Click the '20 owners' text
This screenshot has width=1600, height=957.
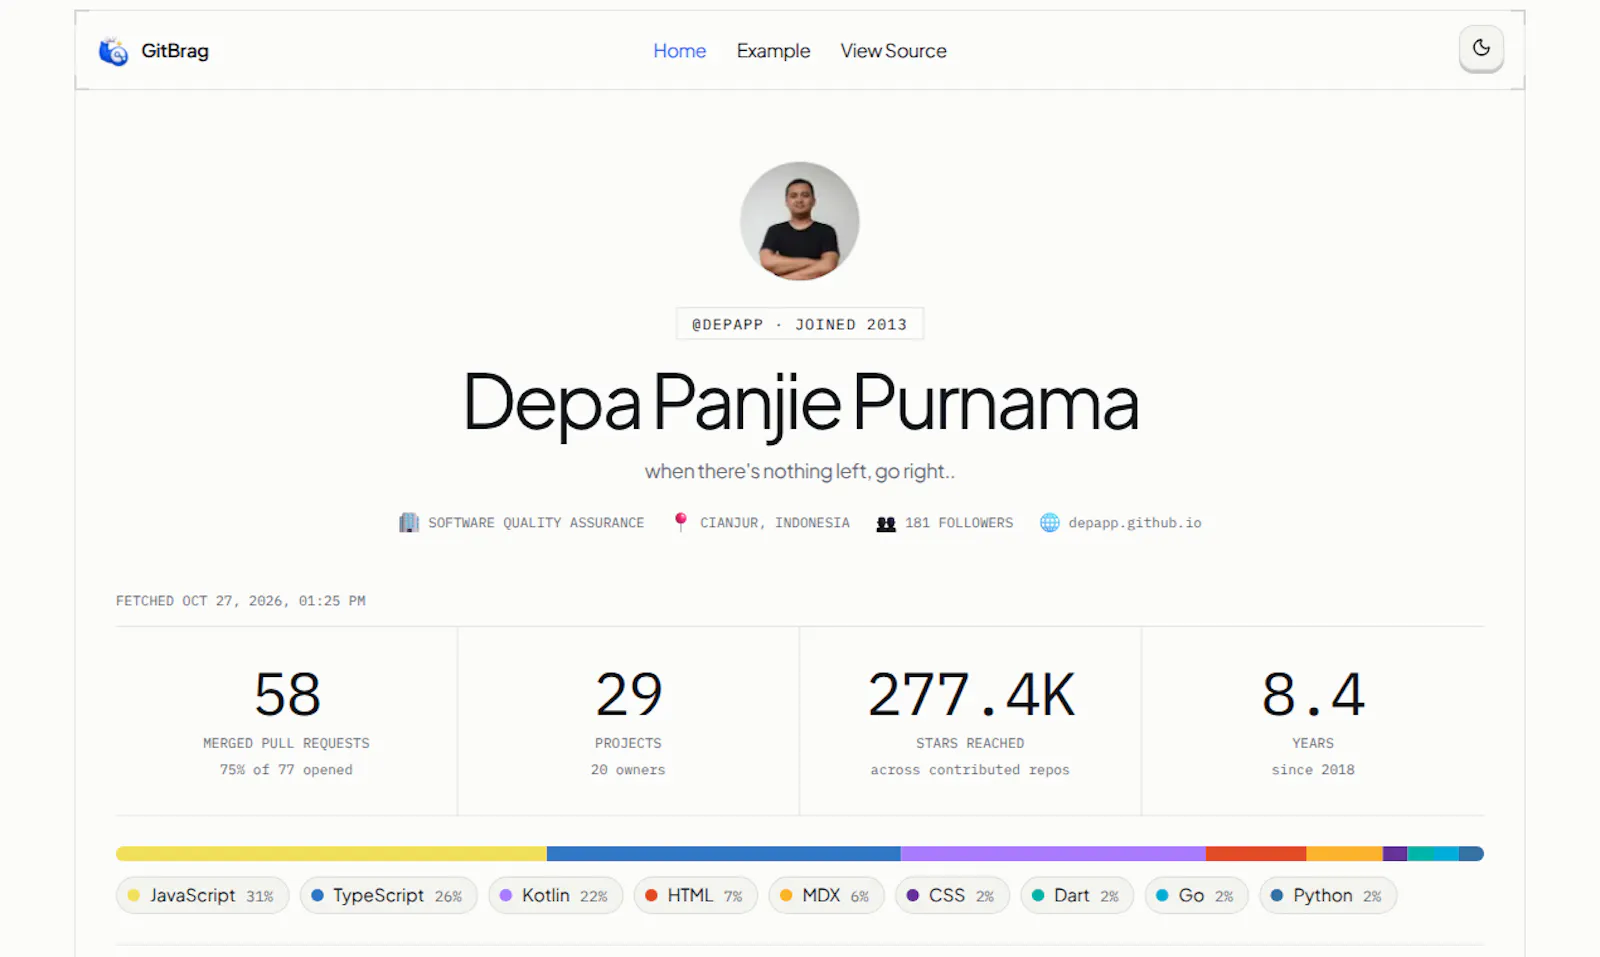[628, 770]
